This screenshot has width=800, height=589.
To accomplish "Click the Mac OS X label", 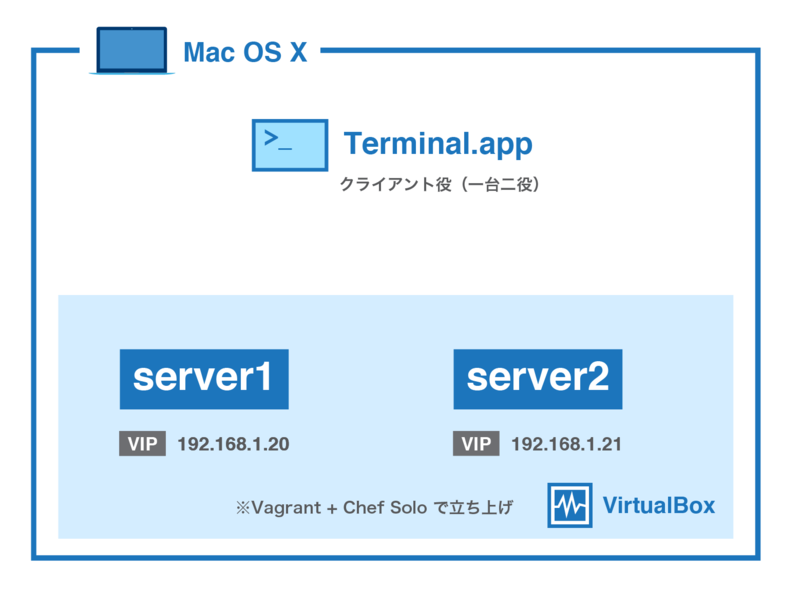I will tap(245, 52).
